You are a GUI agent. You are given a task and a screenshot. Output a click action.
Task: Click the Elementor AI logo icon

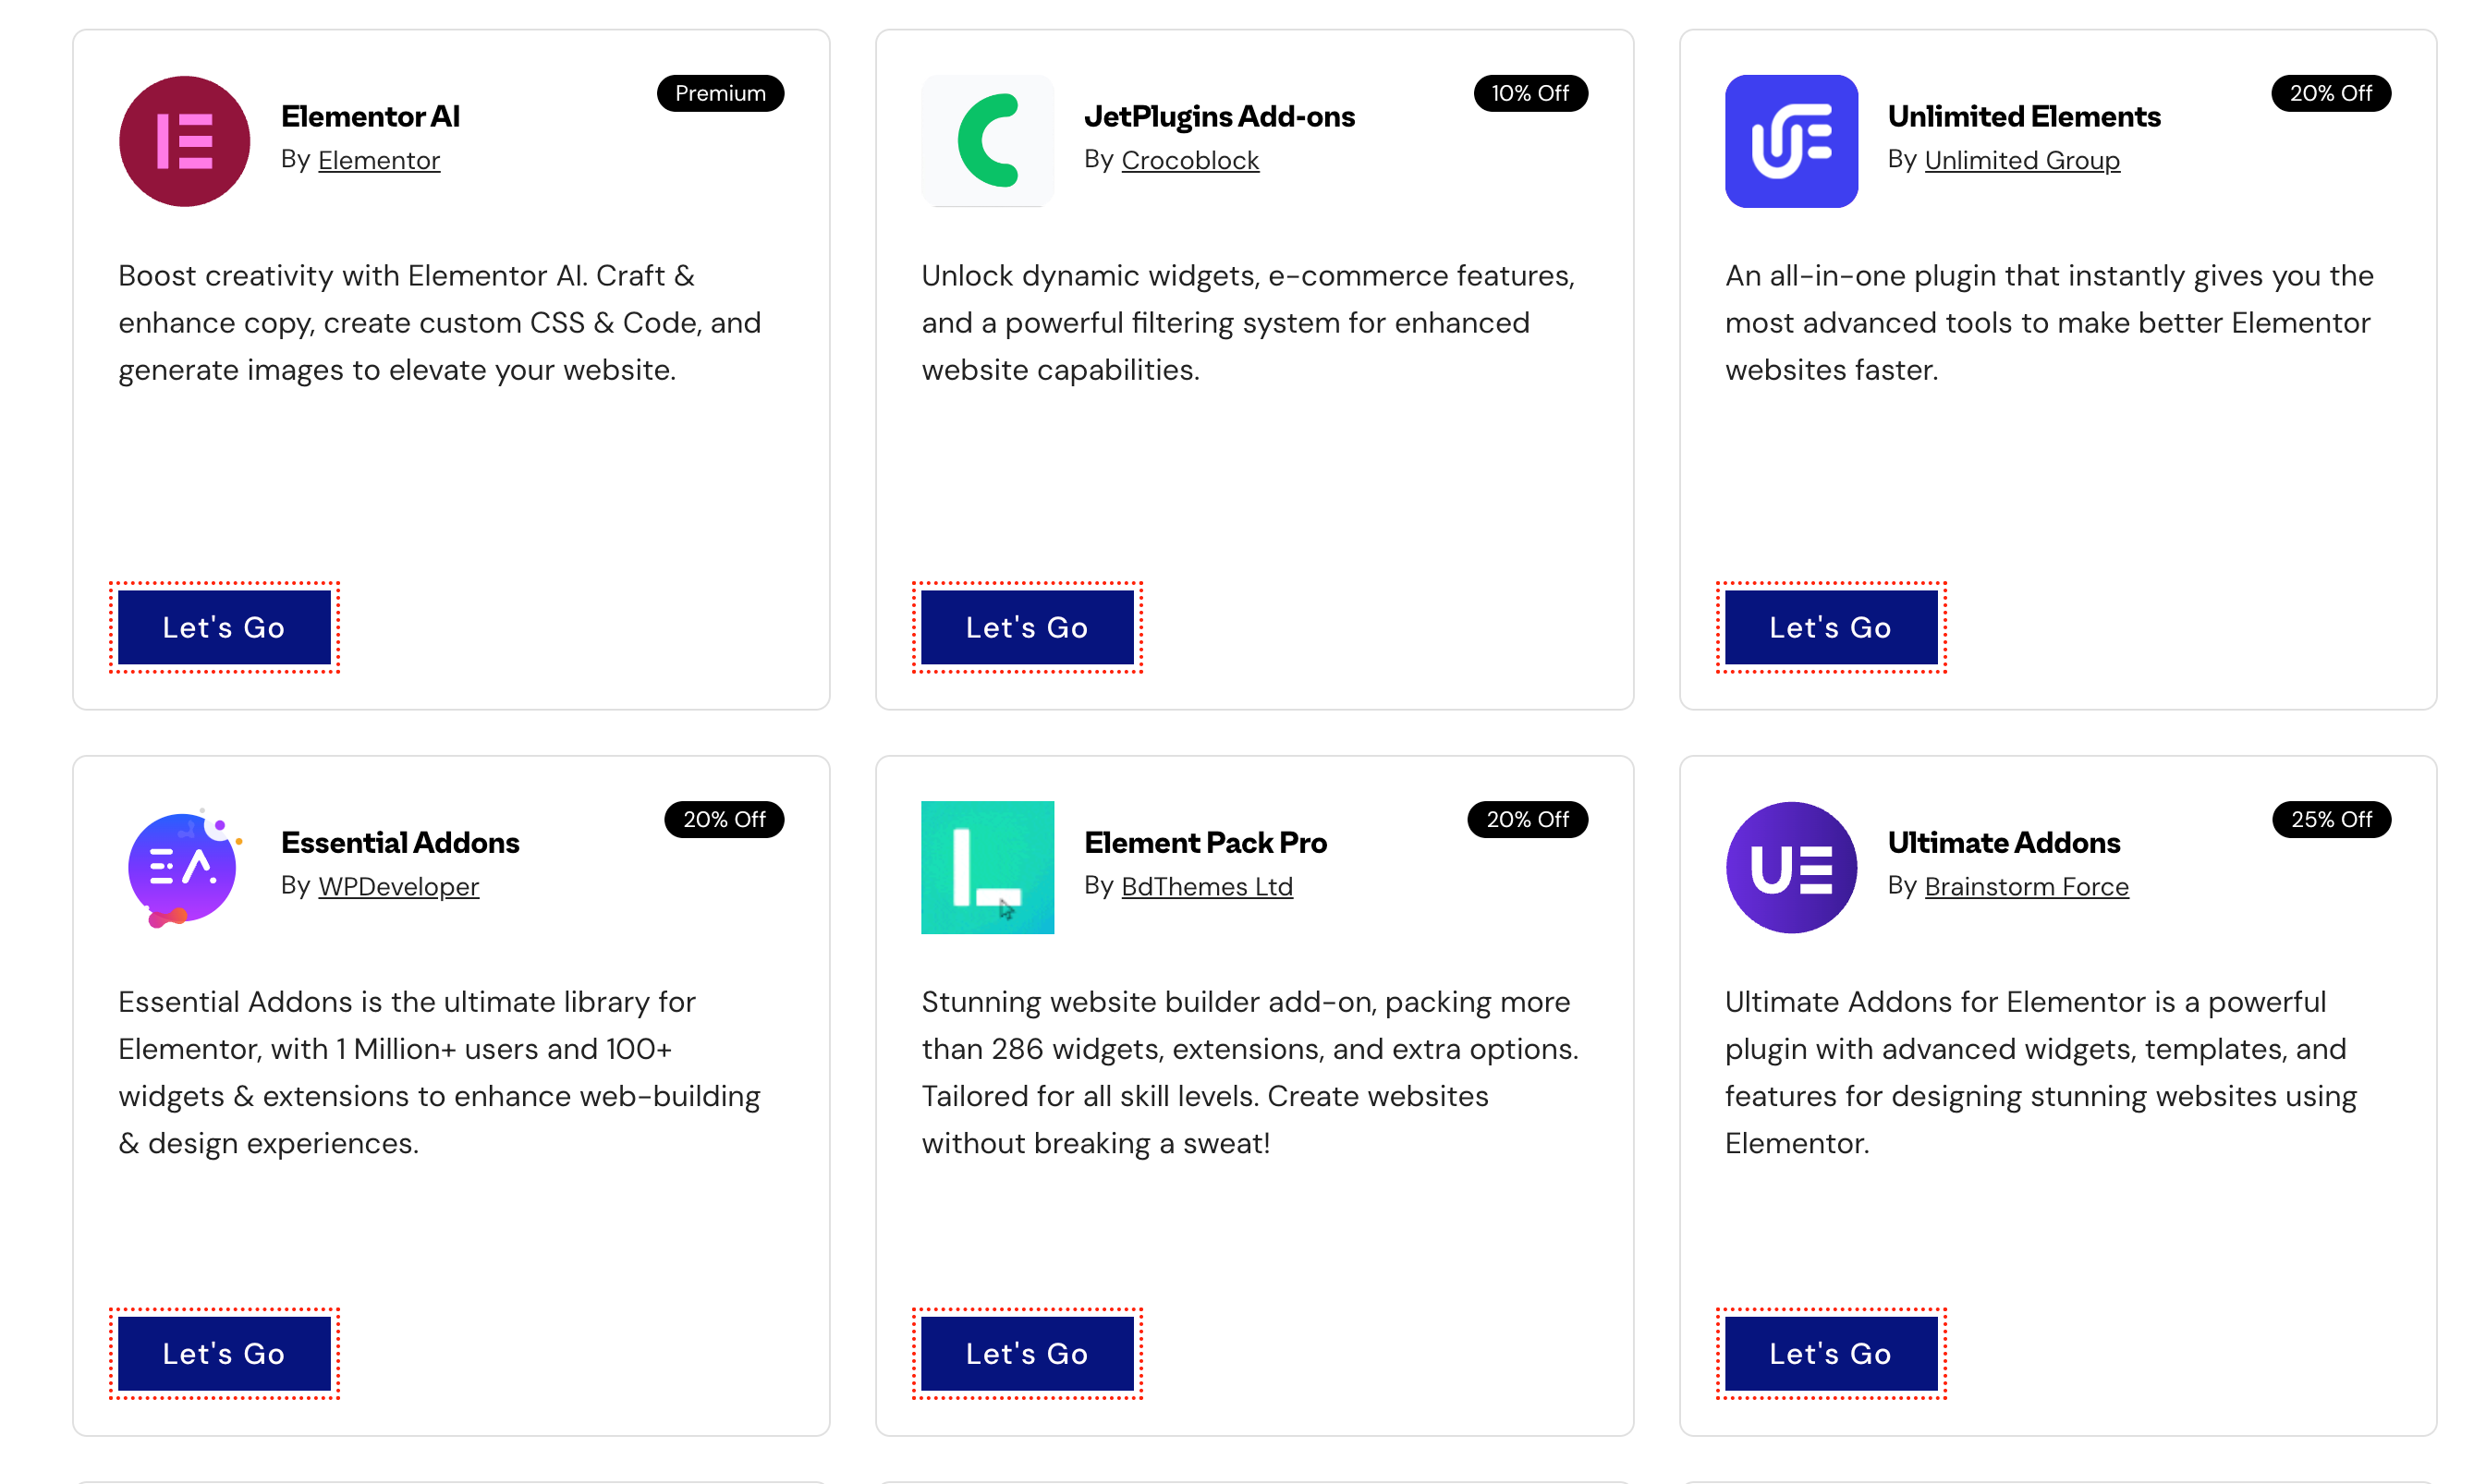[184, 141]
